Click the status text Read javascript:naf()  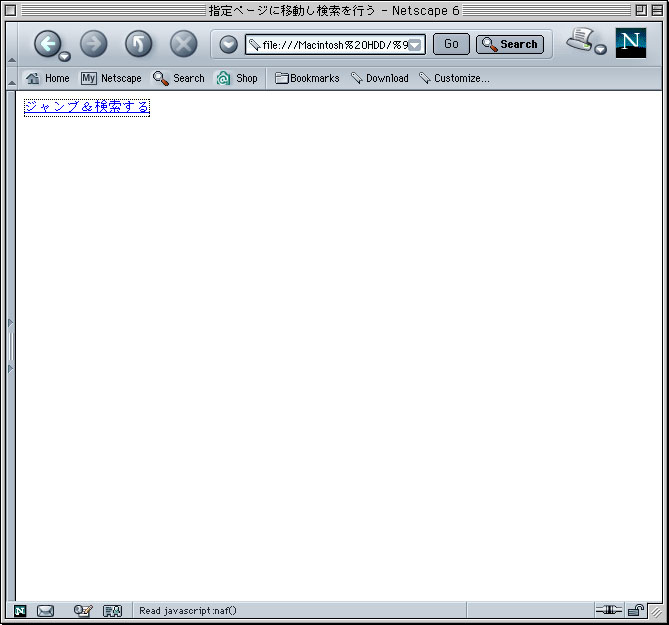tap(188, 611)
